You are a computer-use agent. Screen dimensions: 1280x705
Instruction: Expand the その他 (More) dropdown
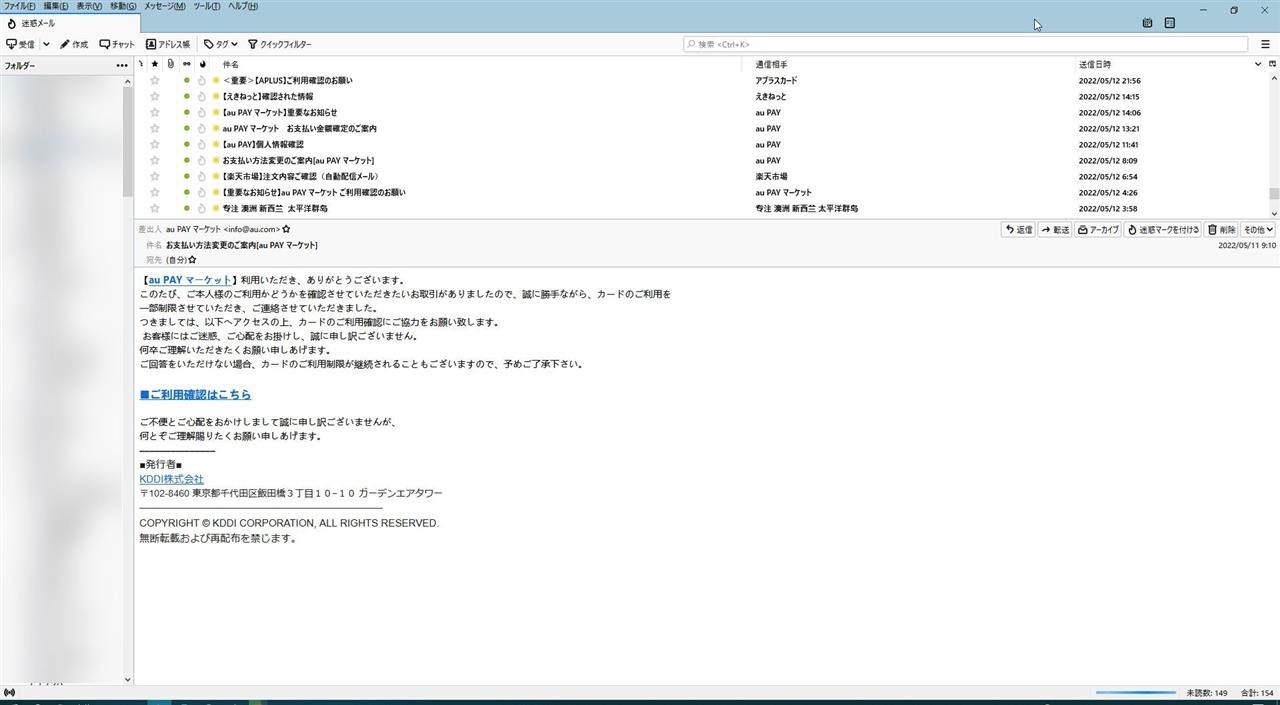1258,230
